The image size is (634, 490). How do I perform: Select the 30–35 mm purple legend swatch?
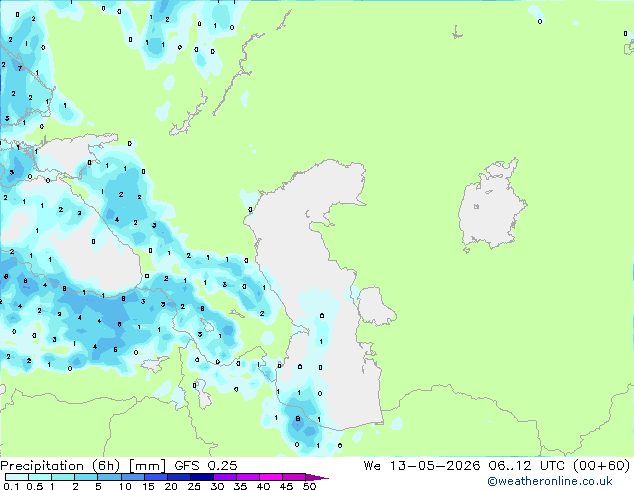[x=224, y=477]
